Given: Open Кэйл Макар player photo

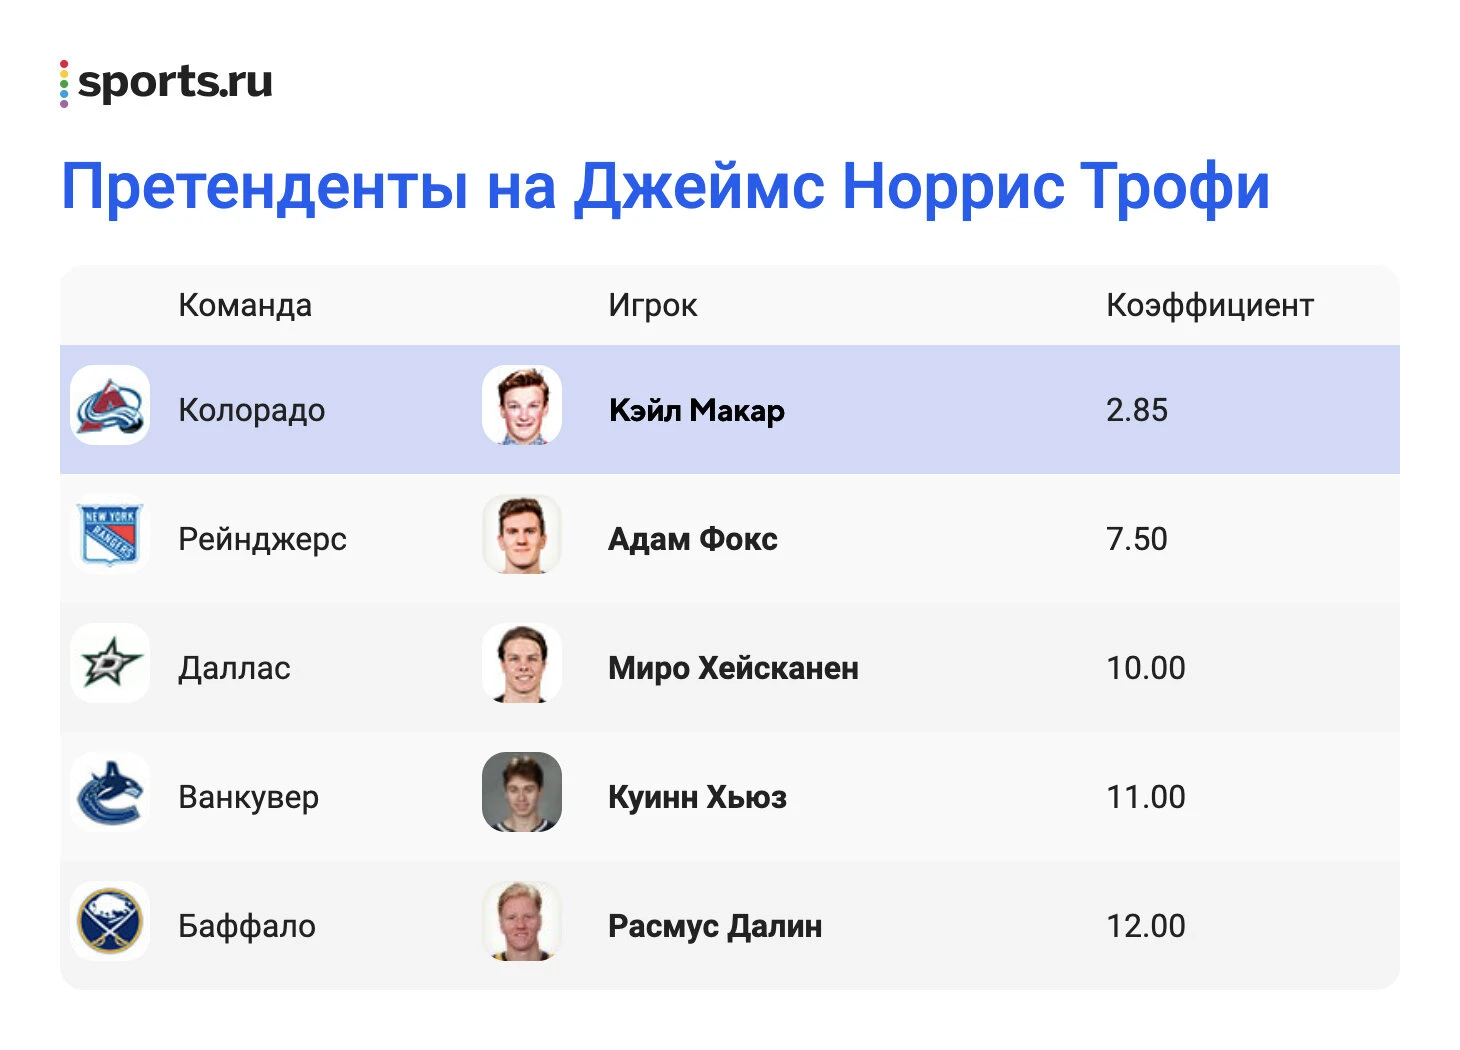Looking at the screenshot, I should (x=522, y=405).
